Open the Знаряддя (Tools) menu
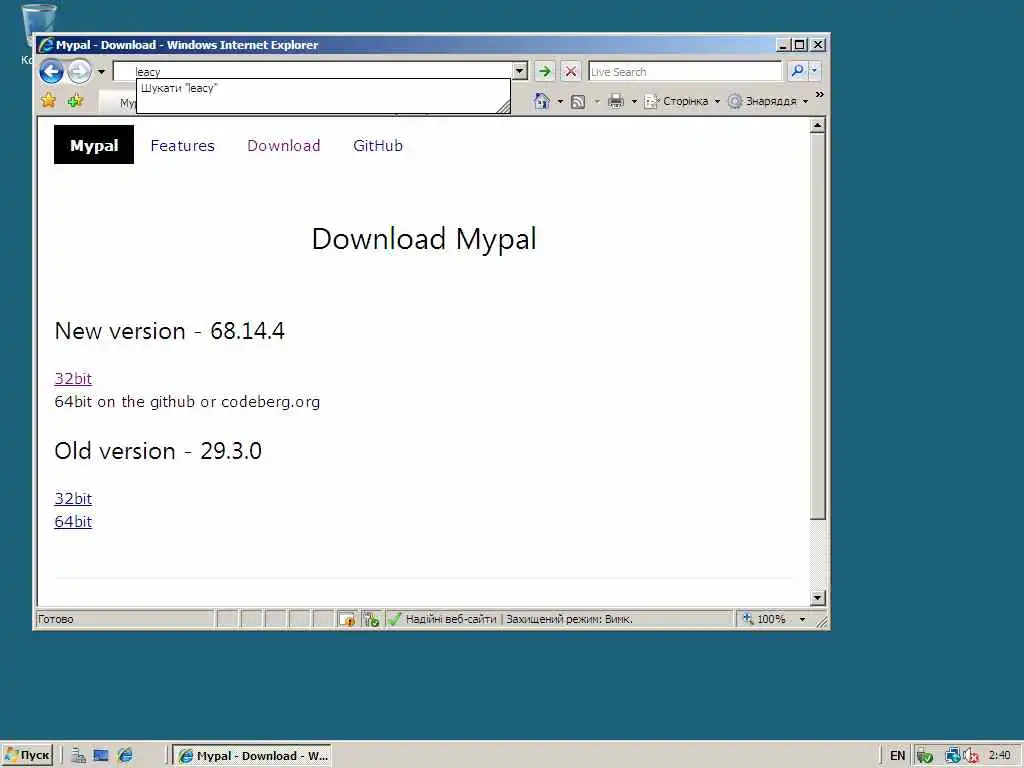1024x768 pixels. click(769, 101)
